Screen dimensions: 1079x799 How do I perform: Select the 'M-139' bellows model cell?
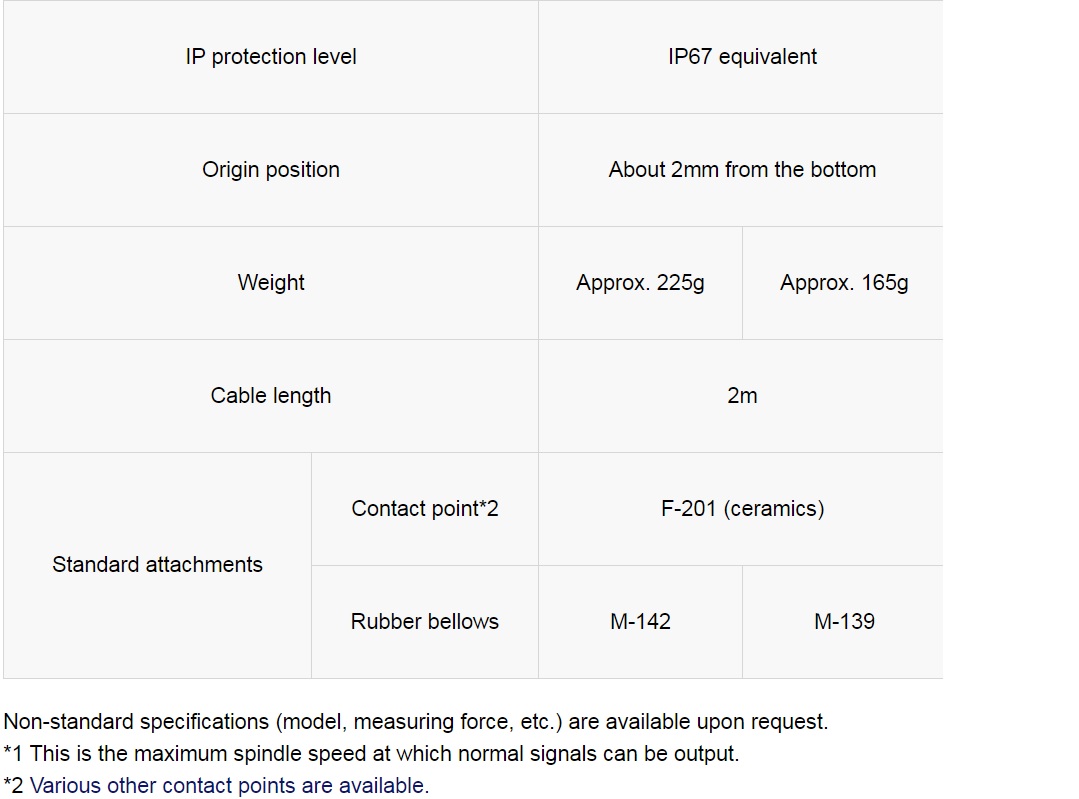(x=843, y=622)
